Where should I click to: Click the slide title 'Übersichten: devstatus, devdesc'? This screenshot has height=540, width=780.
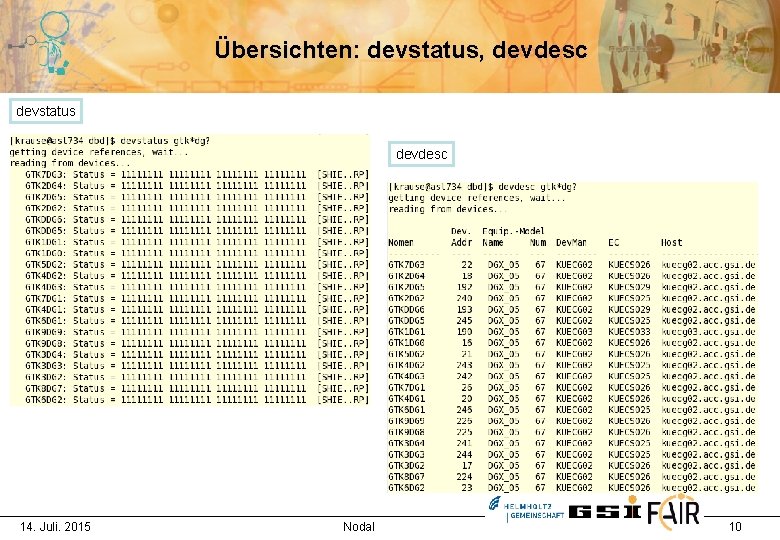[x=401, y=49]
